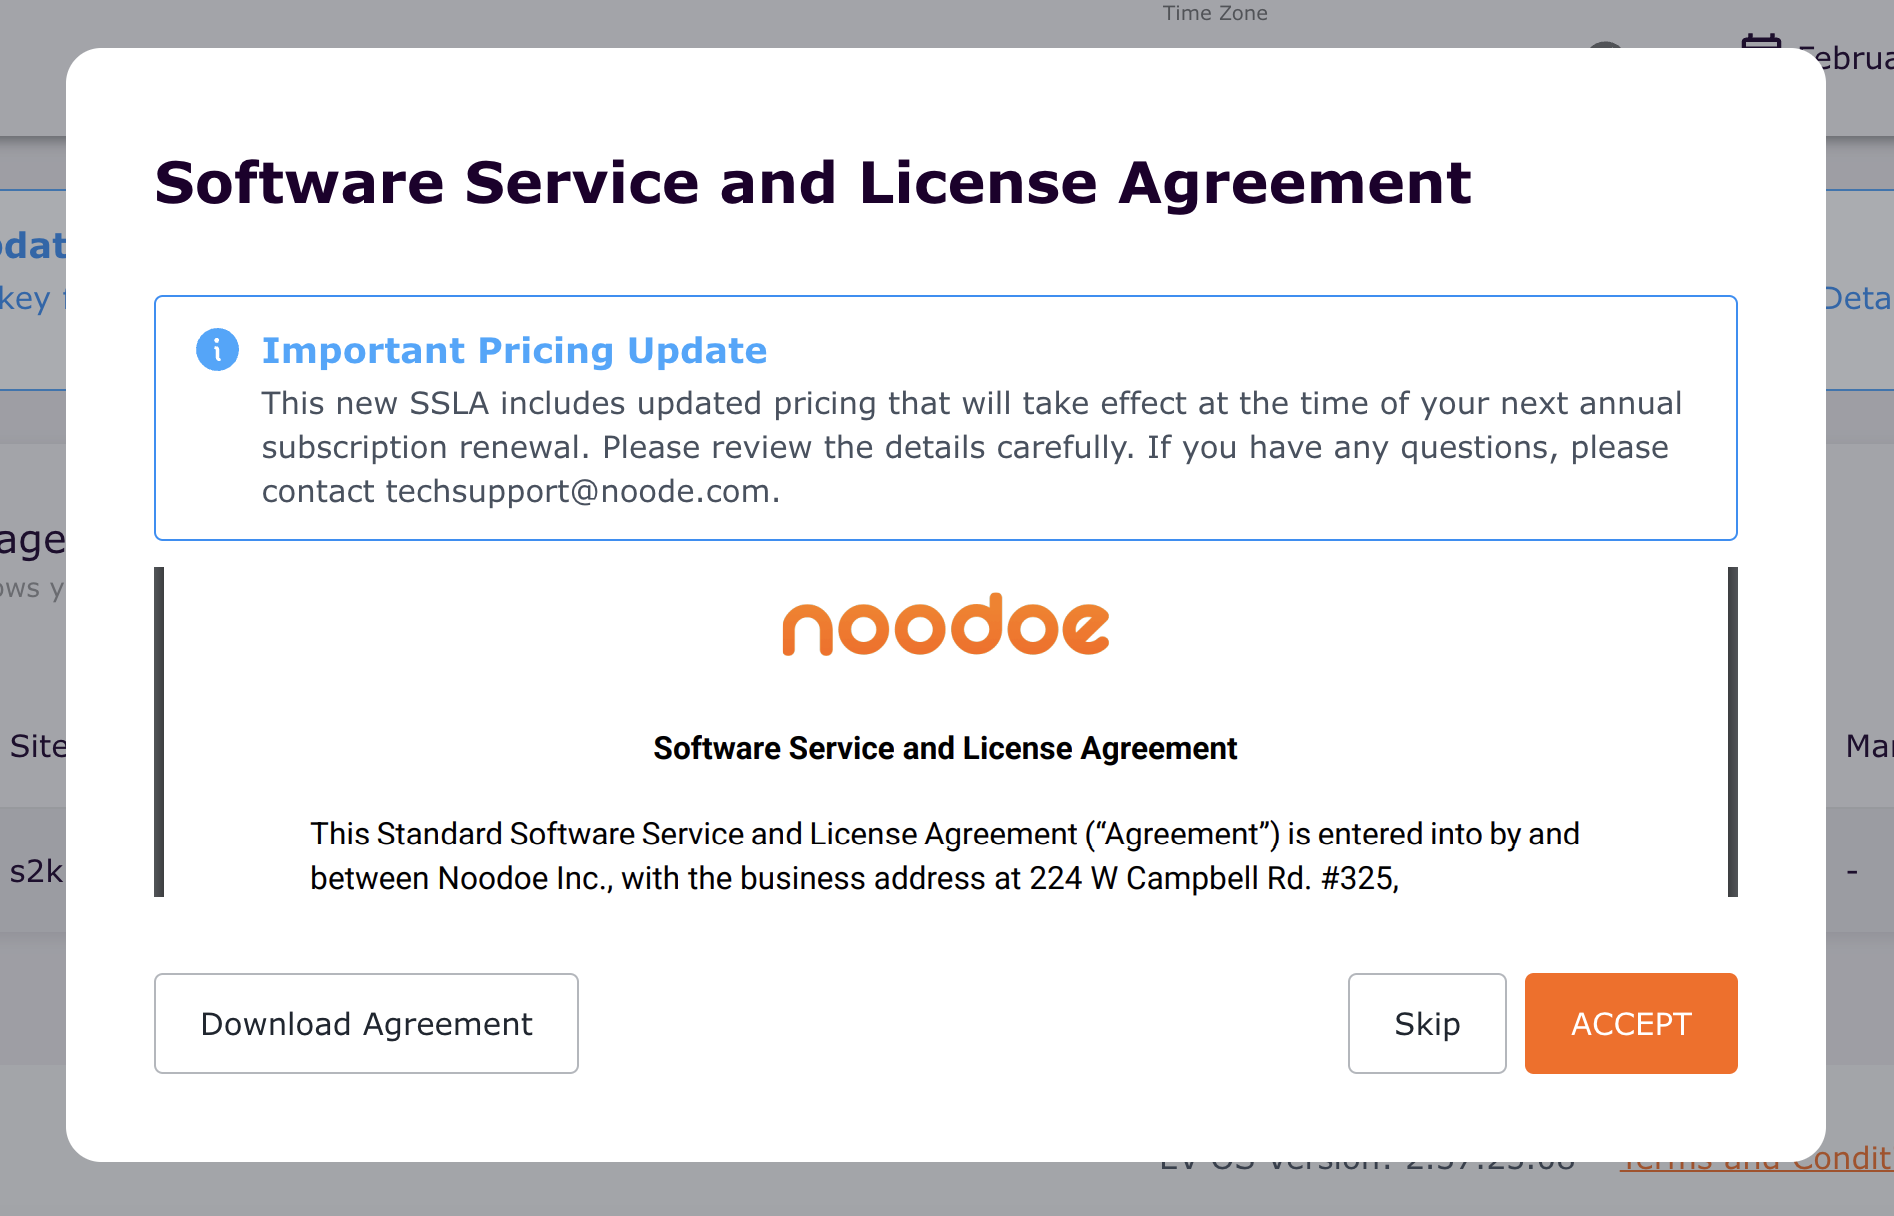Screen dimensions: 1894x1216
Task: Click the left dark border of the agreement viewer
Action: (x=159, y=731)
